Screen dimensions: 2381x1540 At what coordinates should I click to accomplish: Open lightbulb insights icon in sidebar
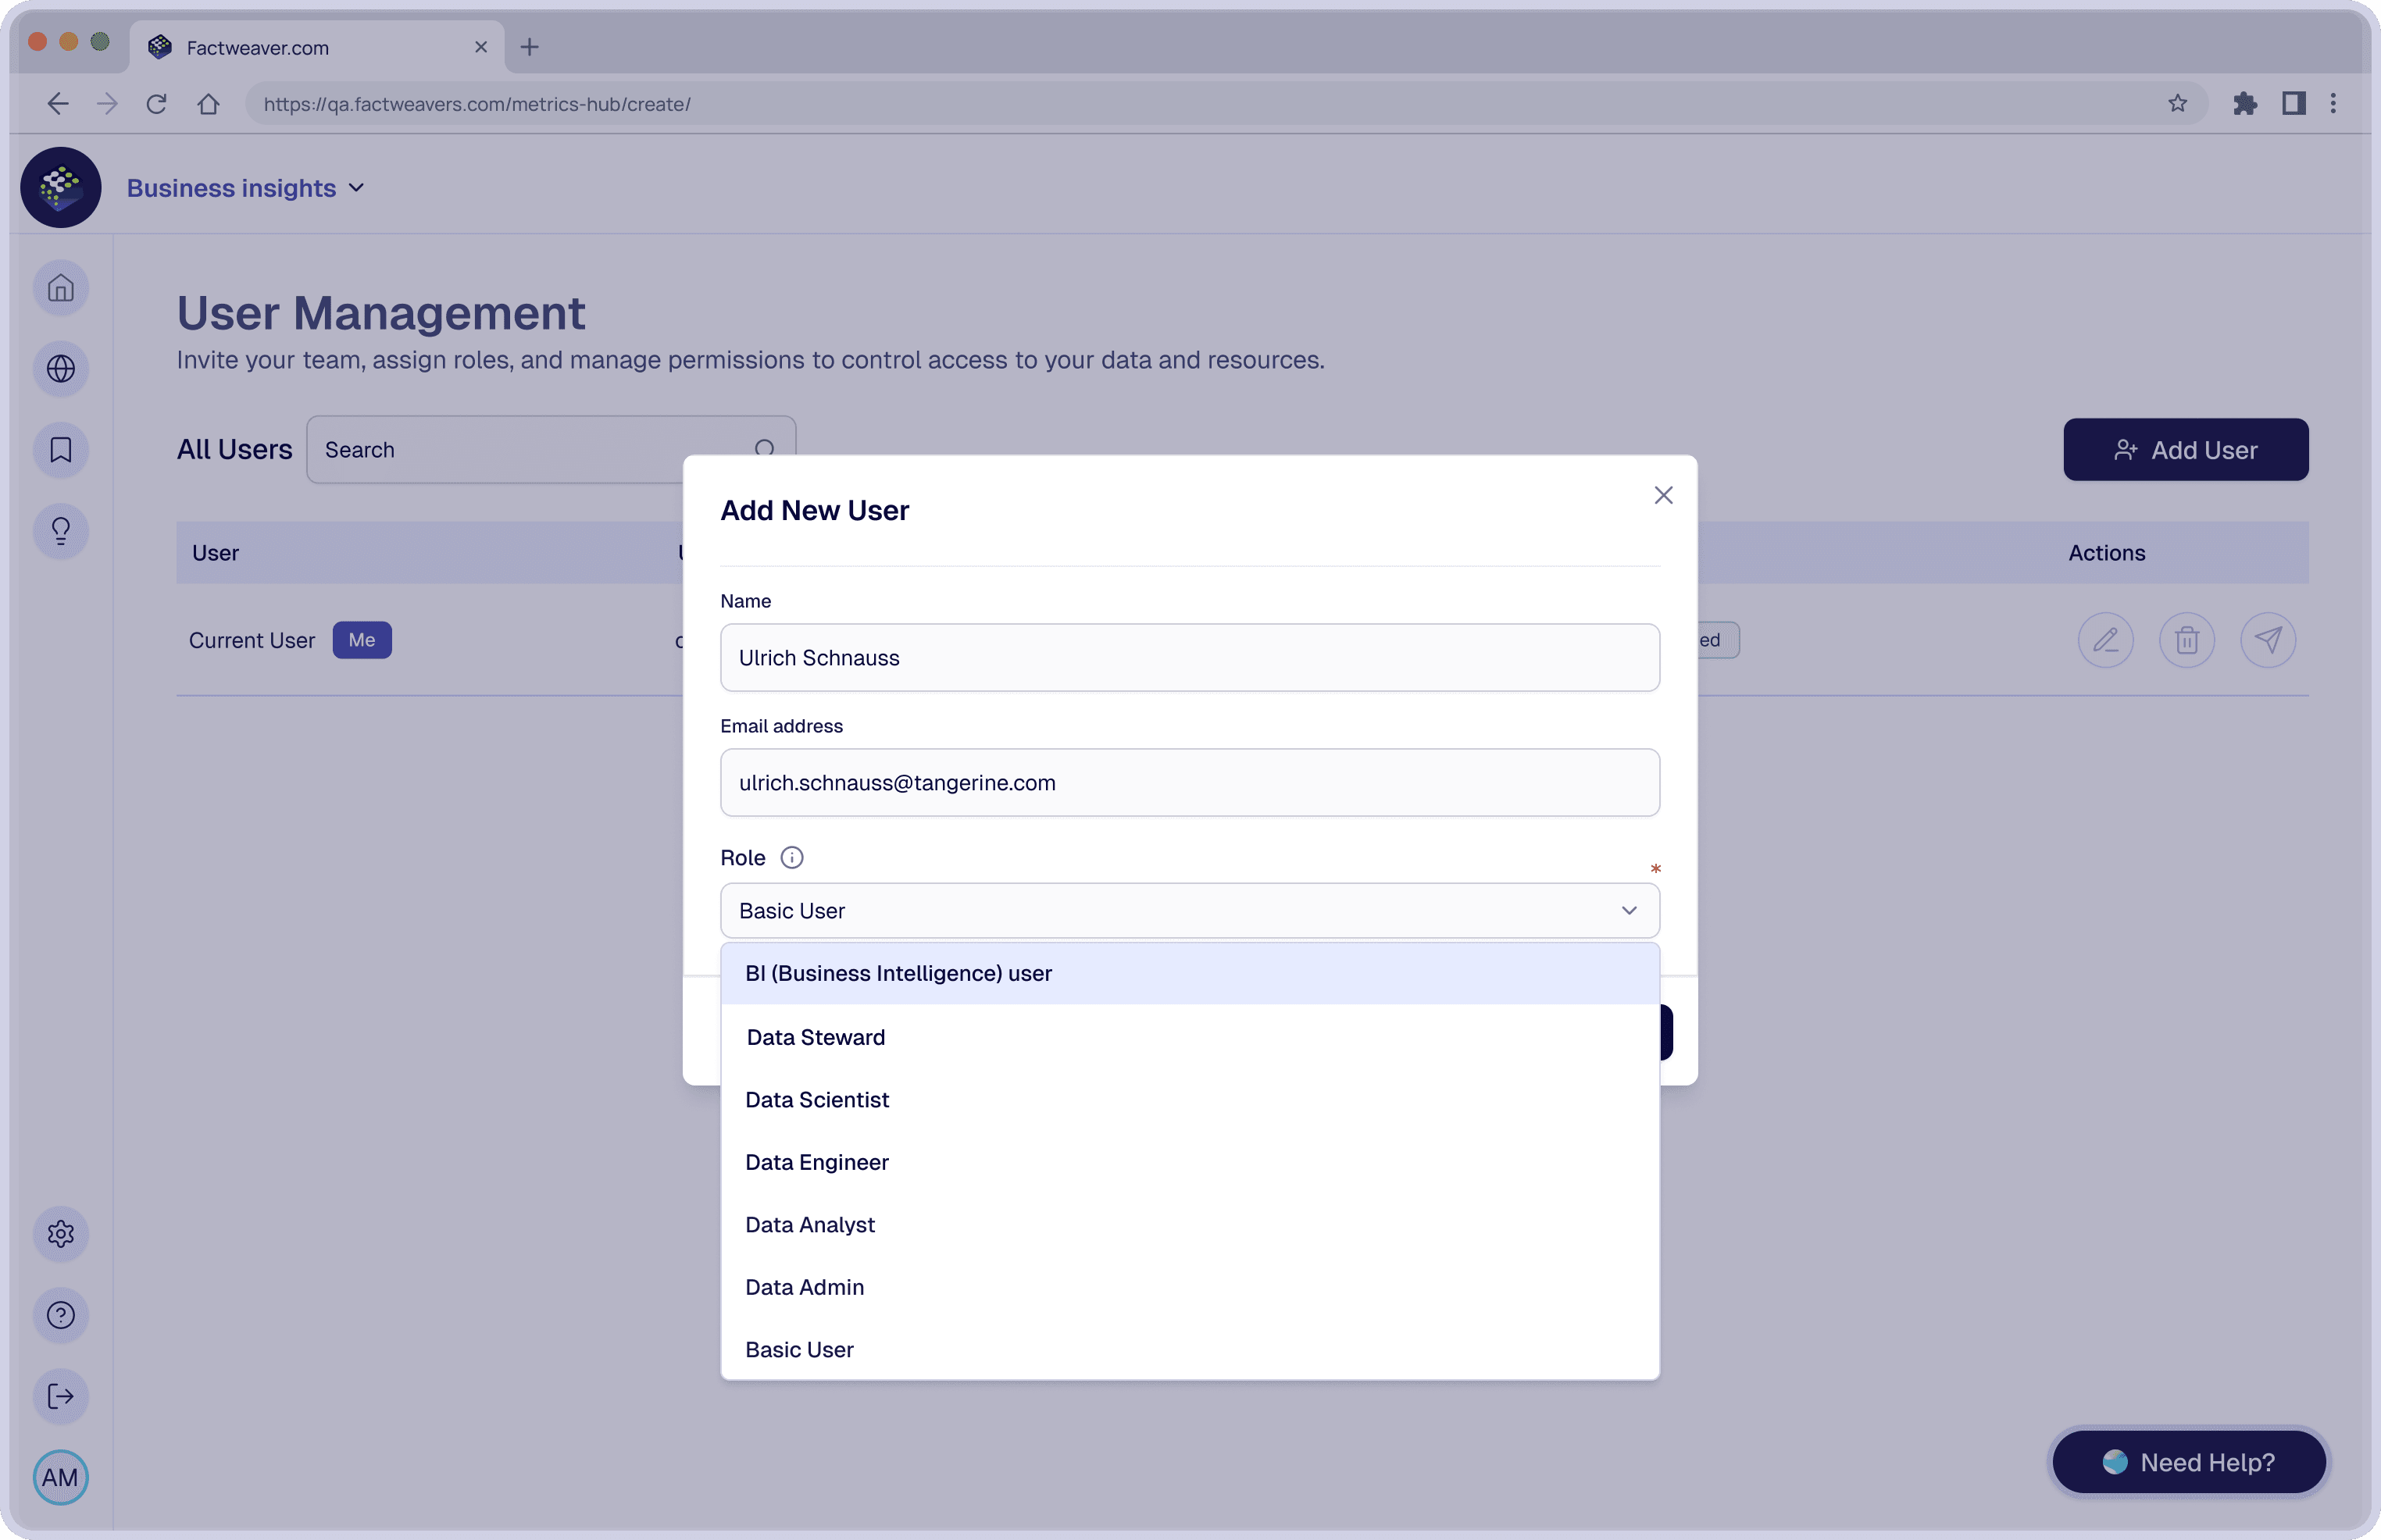61,531
